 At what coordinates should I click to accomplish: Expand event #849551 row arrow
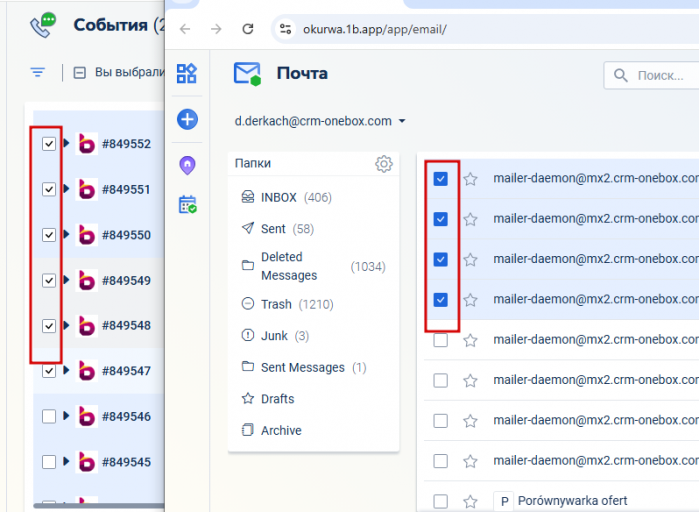coord(66,188)
